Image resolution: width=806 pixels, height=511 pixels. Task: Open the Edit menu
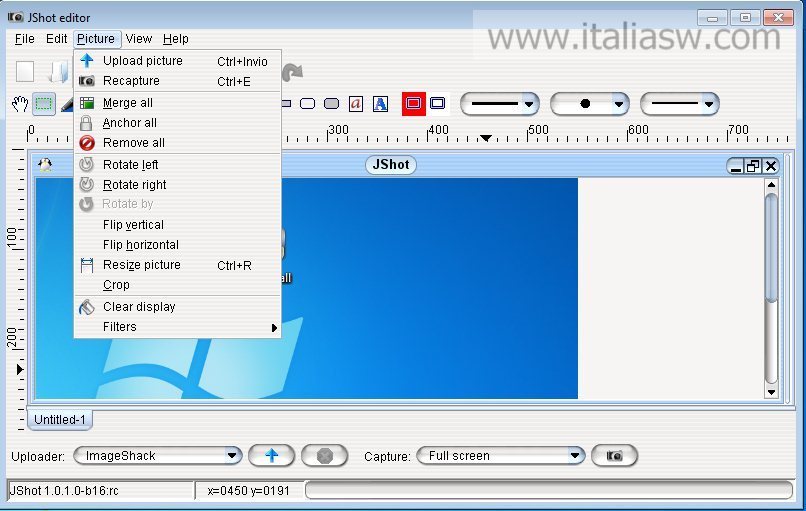coord(57,39)
